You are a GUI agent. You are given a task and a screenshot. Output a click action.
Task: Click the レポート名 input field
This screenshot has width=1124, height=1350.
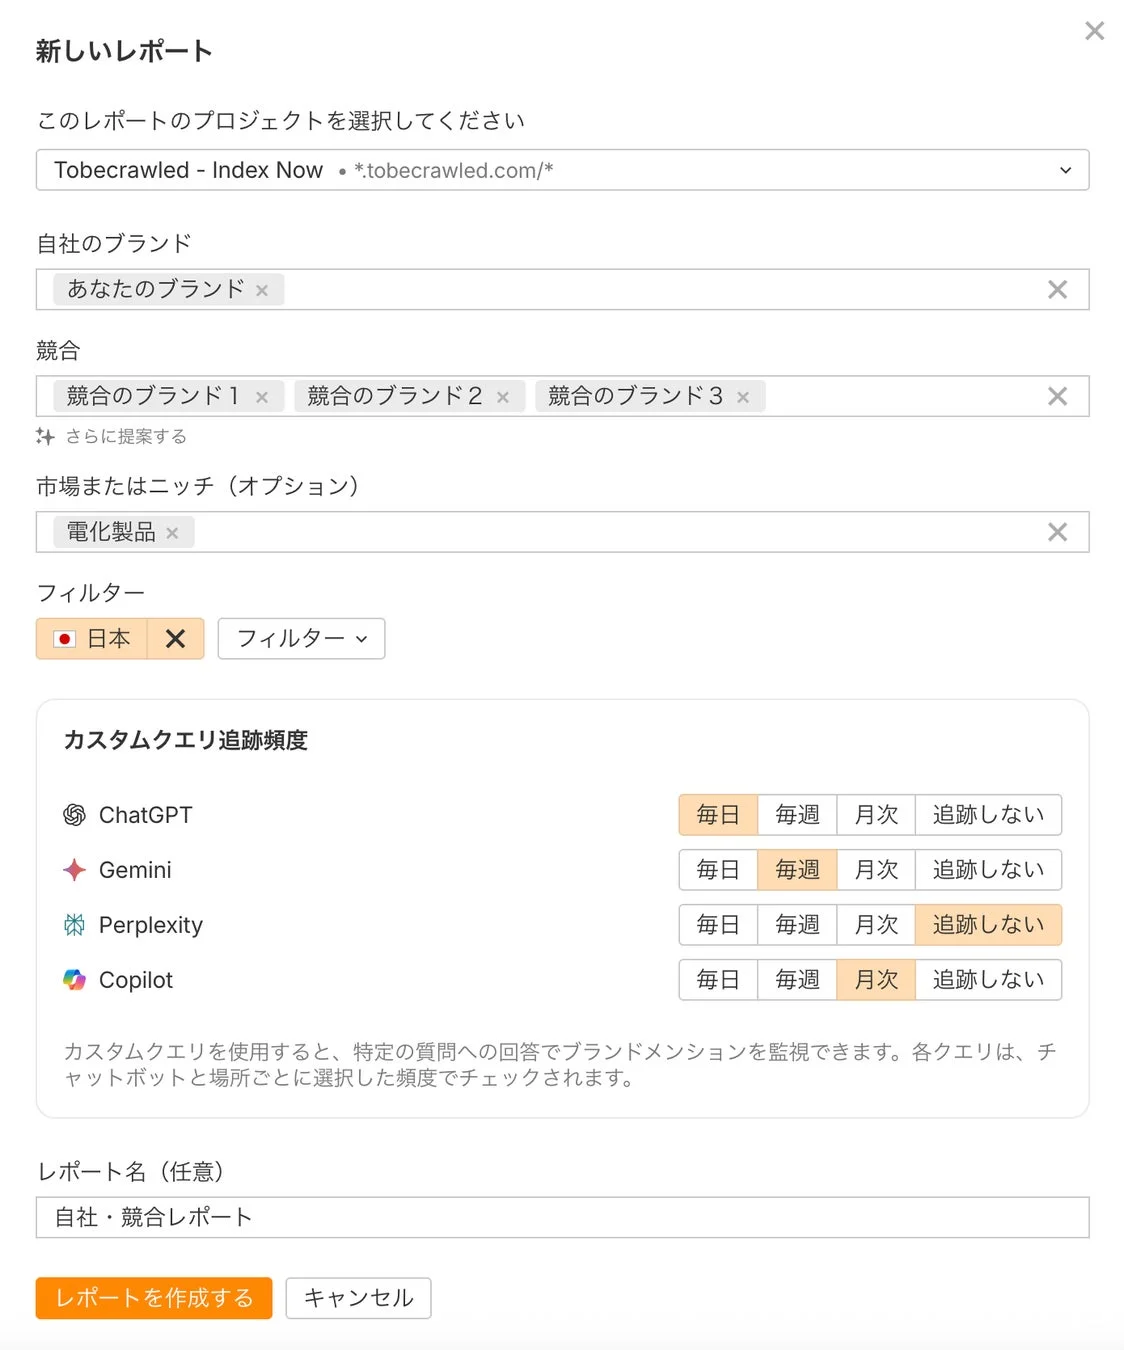[563, 1217]
